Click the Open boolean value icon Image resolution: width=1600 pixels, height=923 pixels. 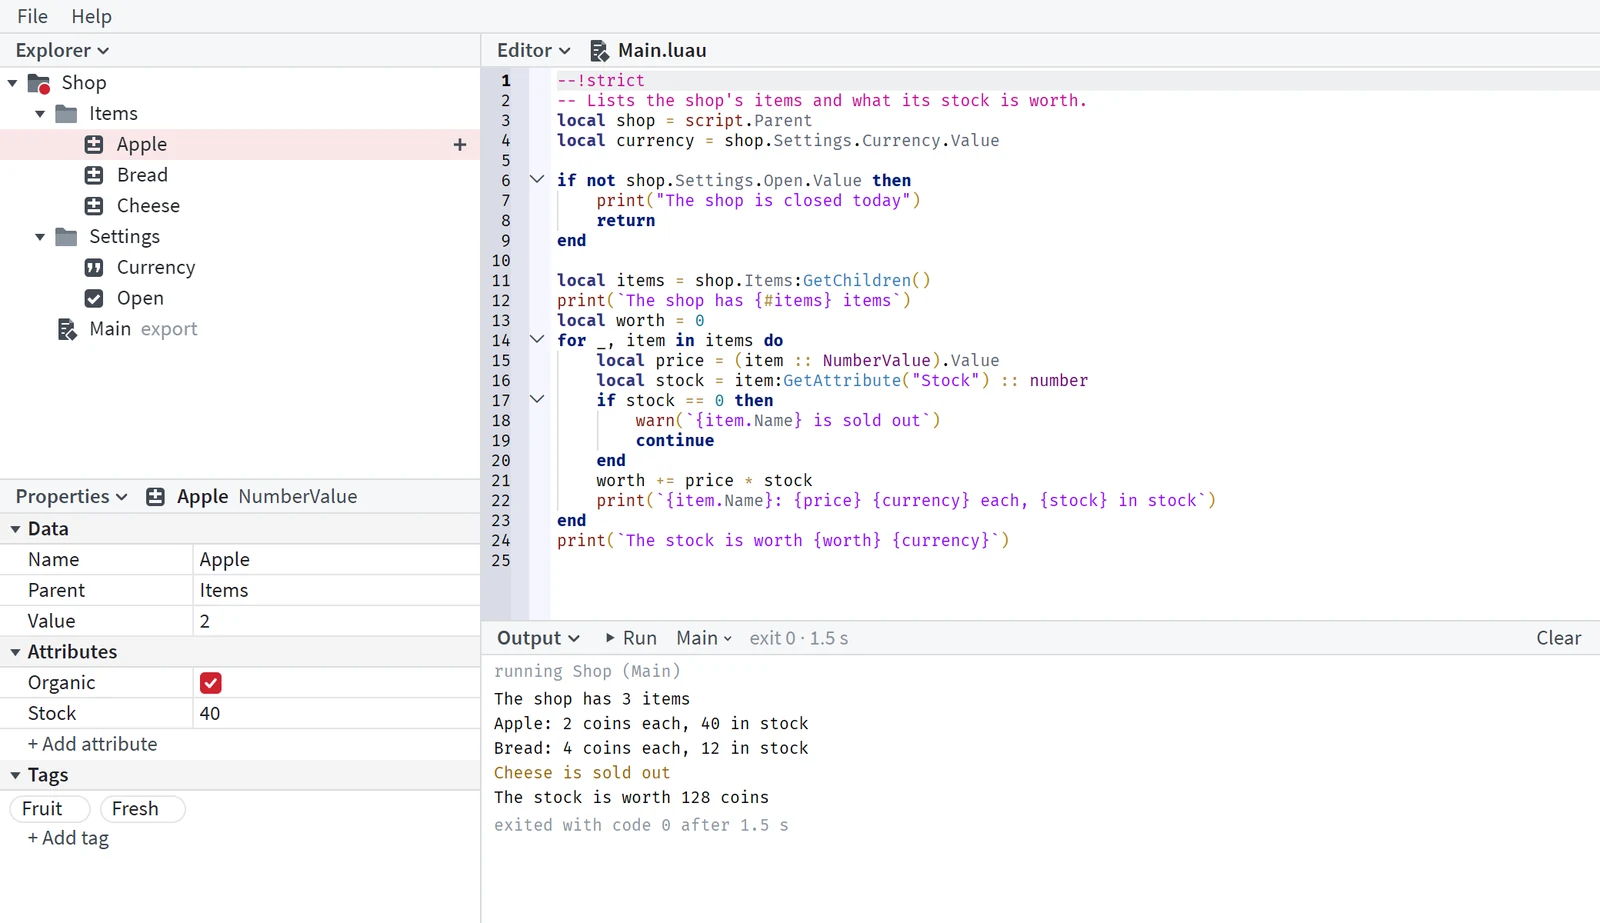(94, 299)
